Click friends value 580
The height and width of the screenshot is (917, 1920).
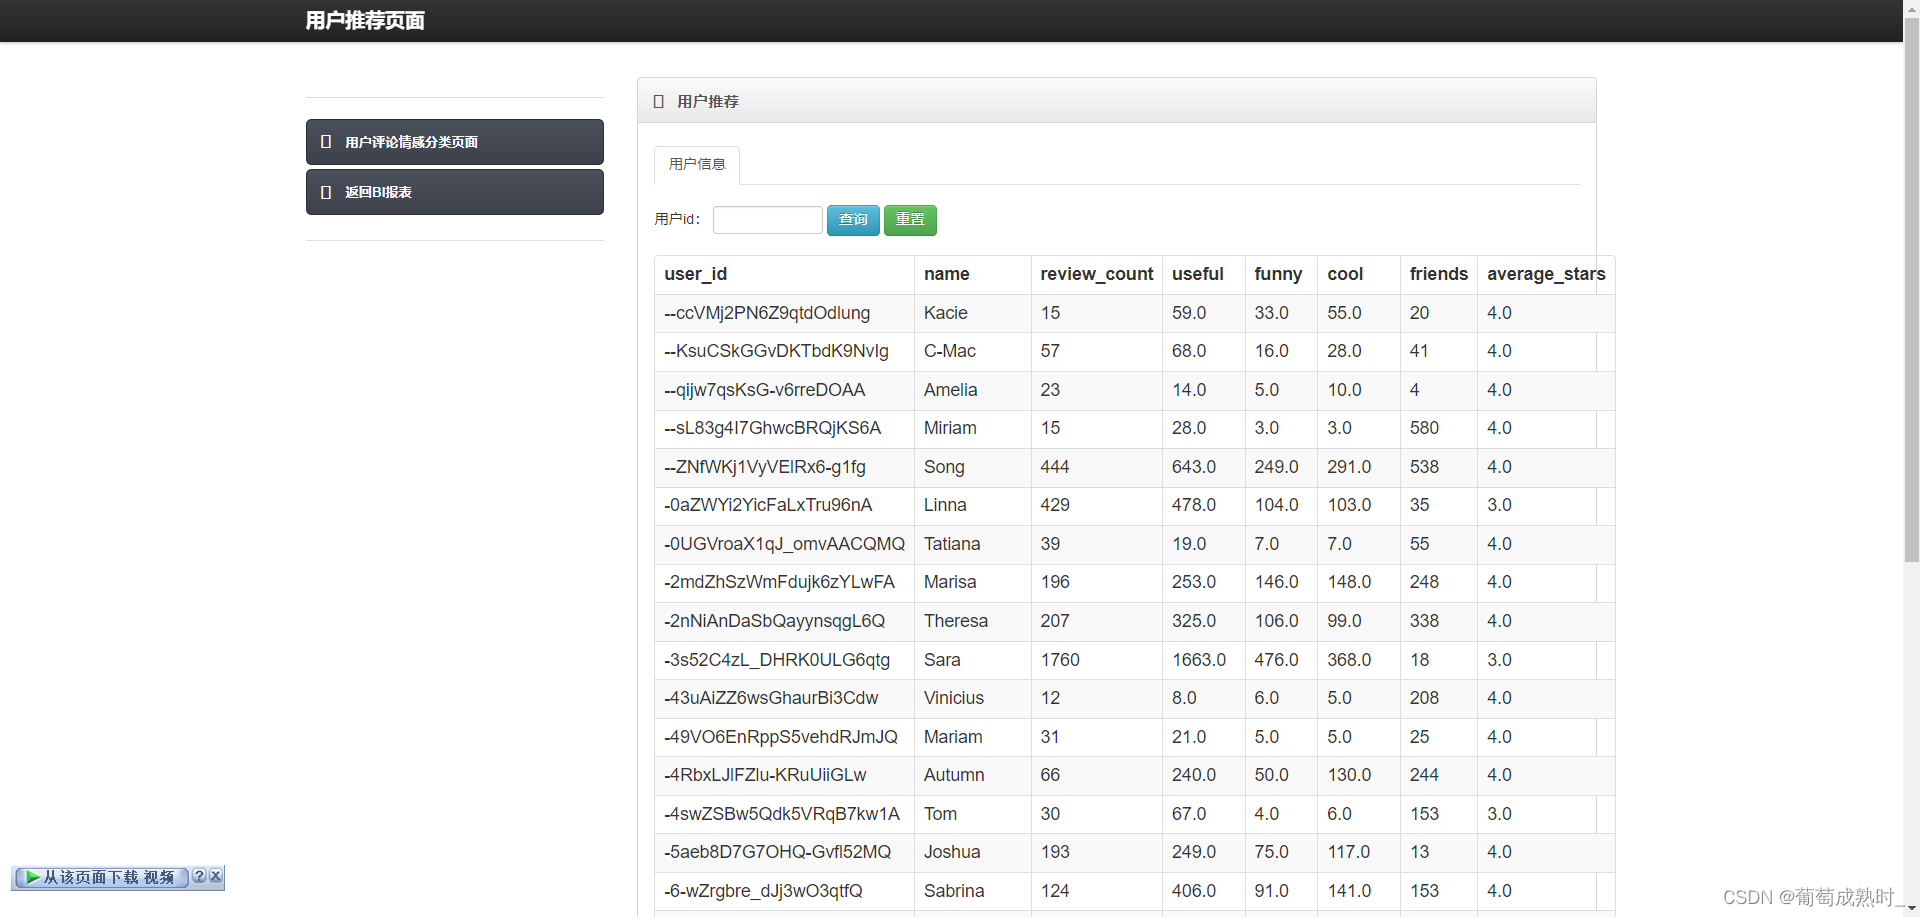point(1424,428)
